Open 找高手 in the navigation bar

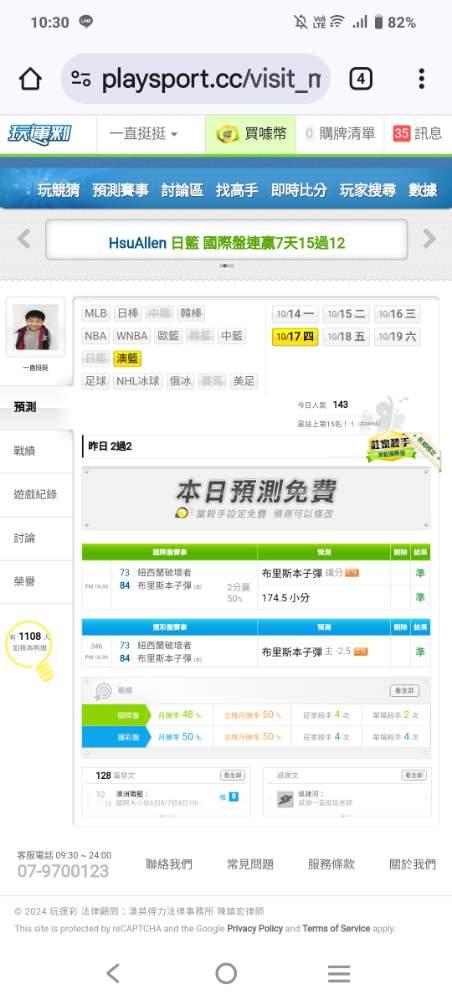237,190
